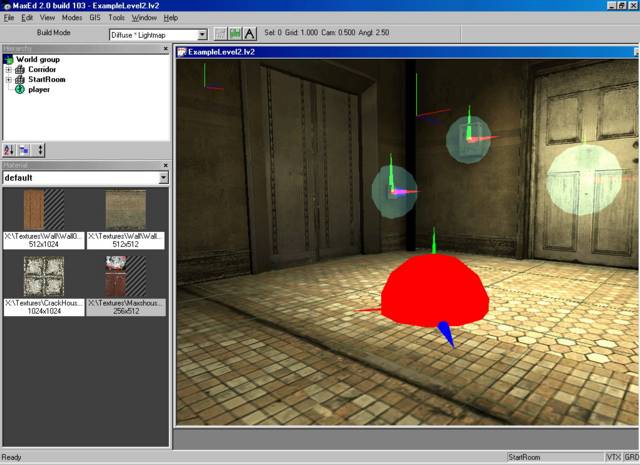640x465 pixels.
Task: Open the Tools menu
Action: pyautogui.click(x=116, y=18)
